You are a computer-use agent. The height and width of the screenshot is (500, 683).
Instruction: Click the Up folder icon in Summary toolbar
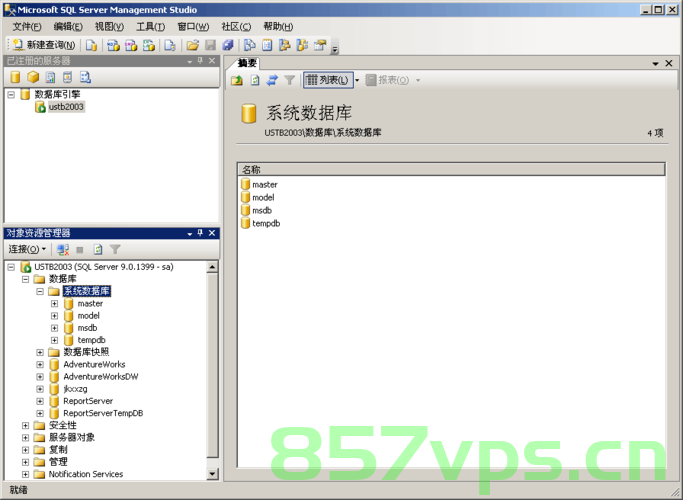[x=237, y=80]
